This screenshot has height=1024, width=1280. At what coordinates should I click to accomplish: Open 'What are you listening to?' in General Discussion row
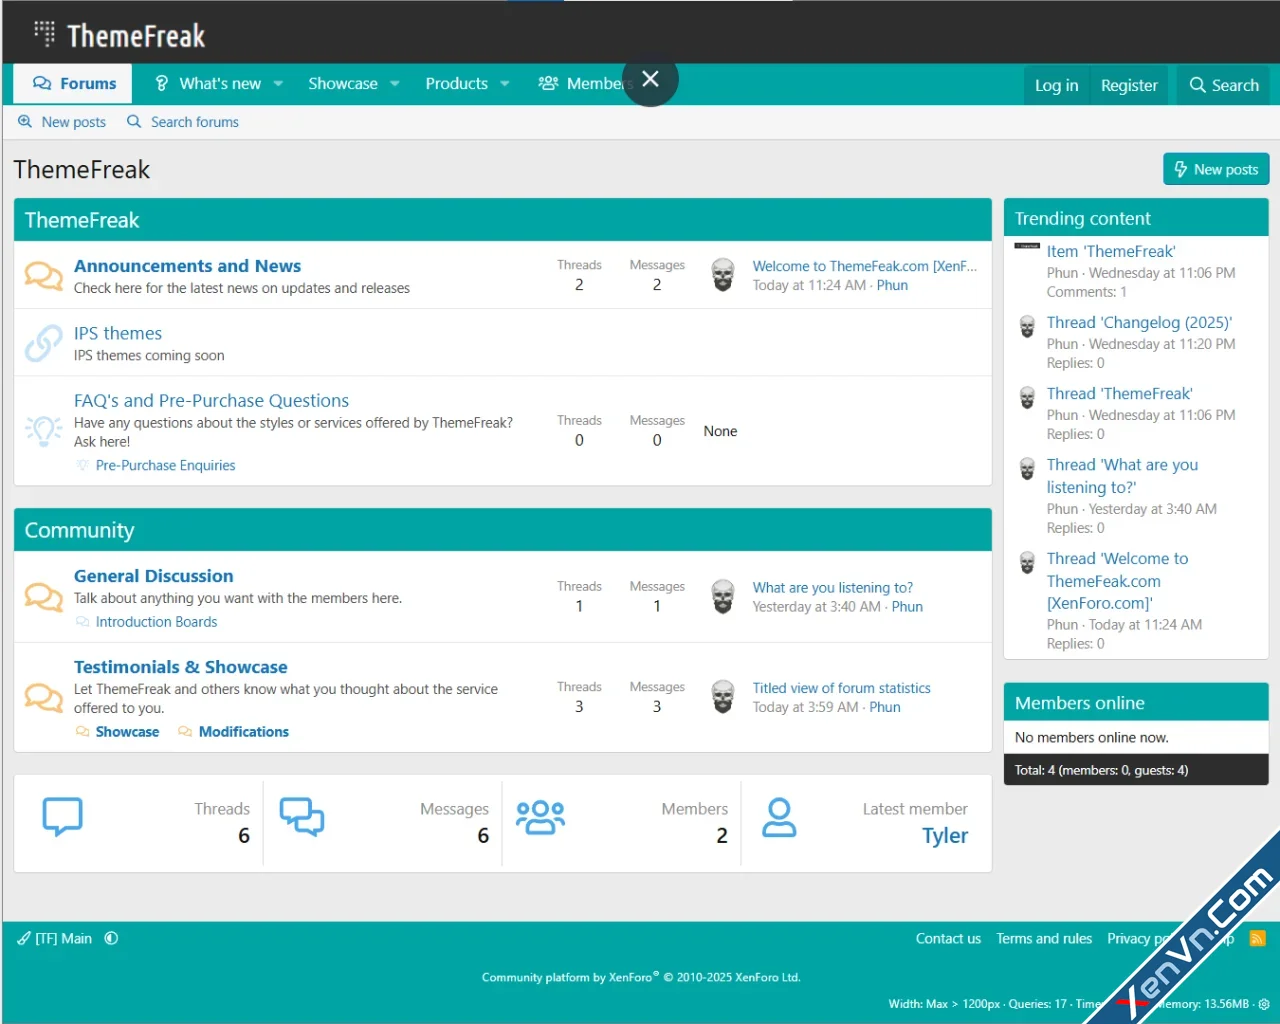(x=833, y=588)
